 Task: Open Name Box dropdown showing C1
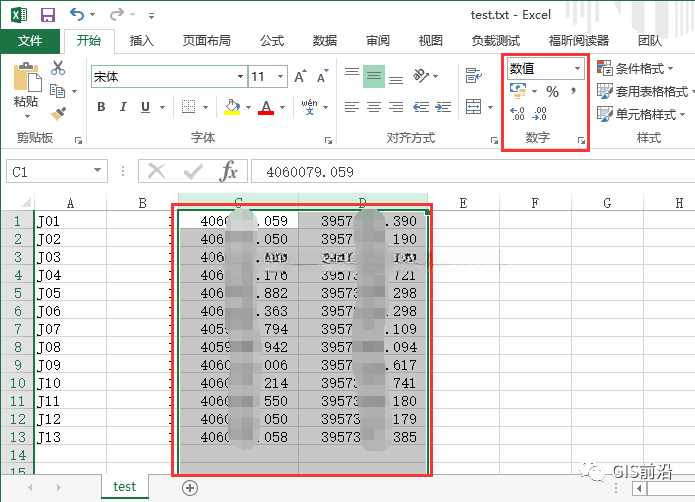coord(97,171)
